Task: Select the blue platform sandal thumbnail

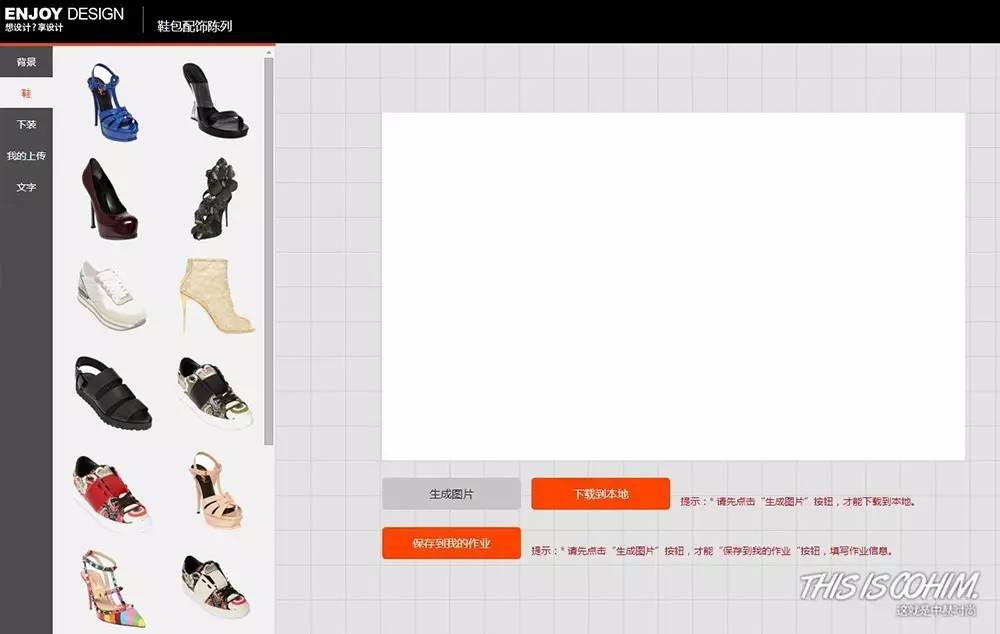Action: 111,102
